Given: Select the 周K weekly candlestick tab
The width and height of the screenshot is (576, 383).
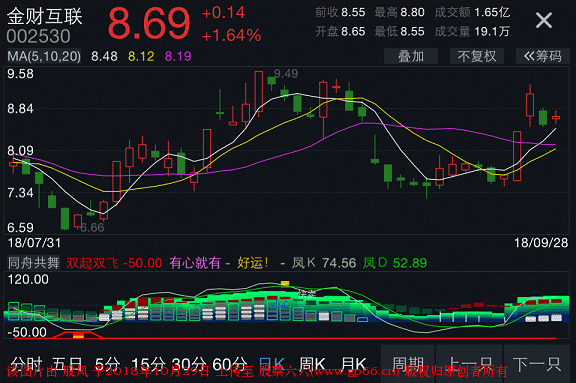Looking at the screenshot, I should pos(312,364).
